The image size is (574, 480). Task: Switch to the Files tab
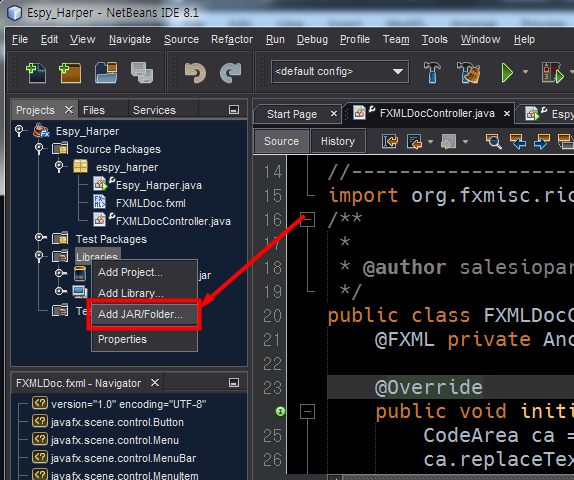click(x=94, y=110)
